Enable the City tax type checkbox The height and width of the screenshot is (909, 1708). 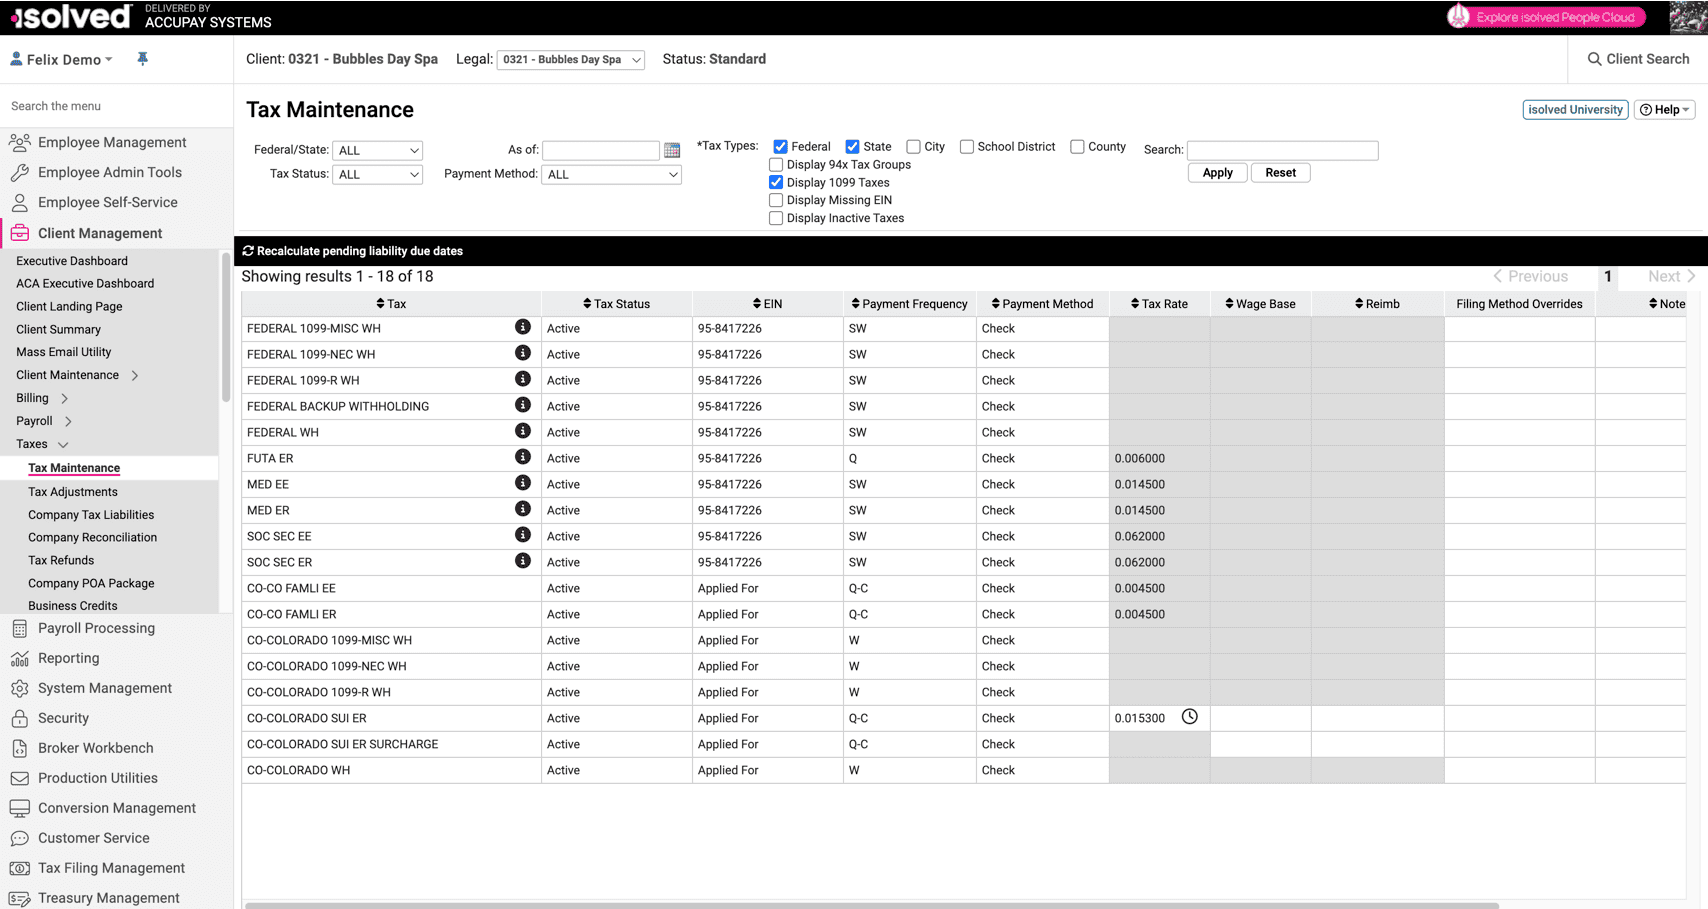point(913,146)
